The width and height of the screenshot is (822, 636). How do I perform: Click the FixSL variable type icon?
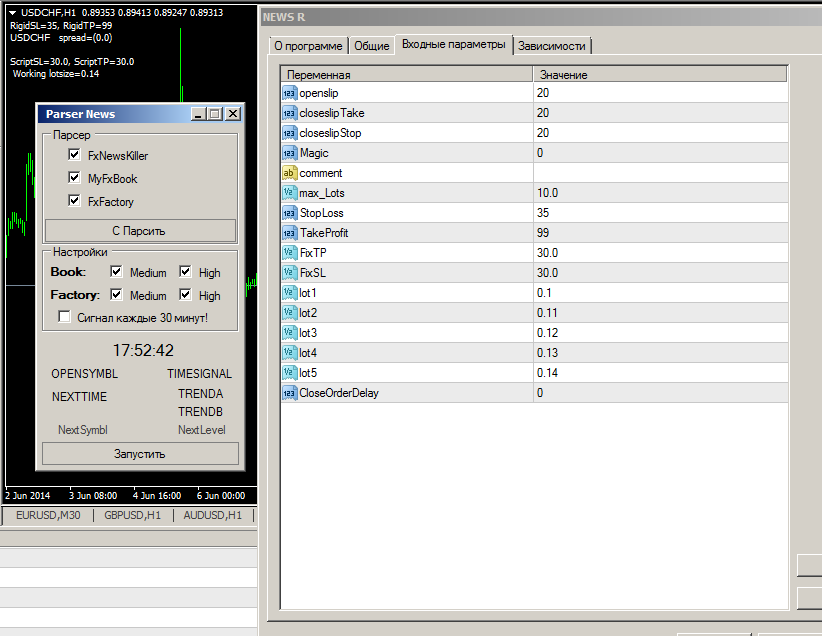click(289, 273)
